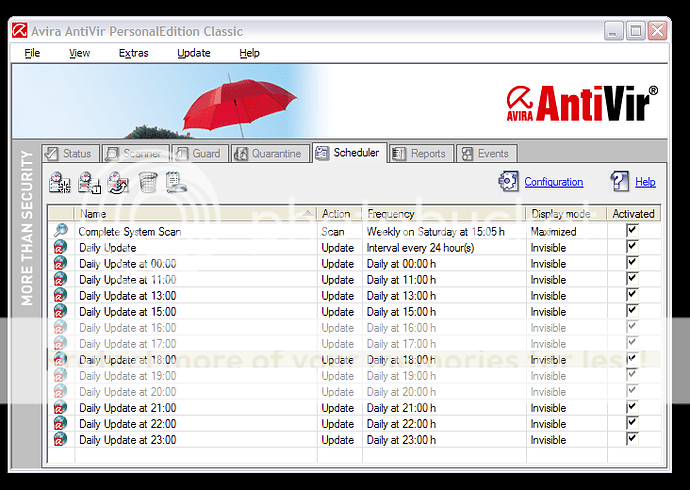690x490 pixels.
Task: Disable the Daily Update at 22:00 checkbox
Action: pos(631,423)
